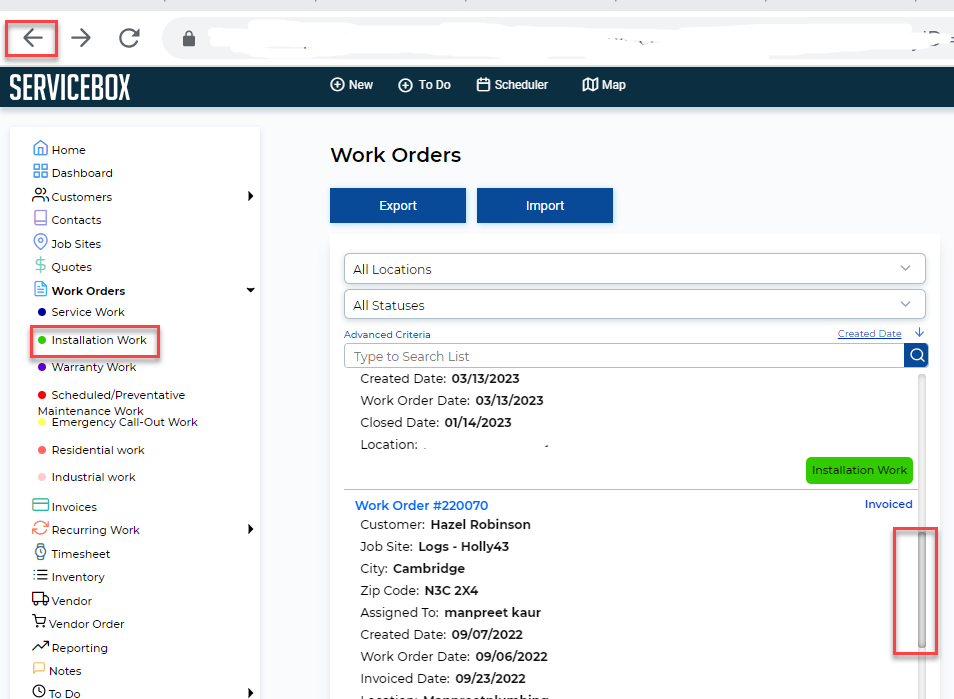This screenshot has height=699, width=954.
Task: Collapse the Work Orders submenu arrow
Action: [250, 290]
